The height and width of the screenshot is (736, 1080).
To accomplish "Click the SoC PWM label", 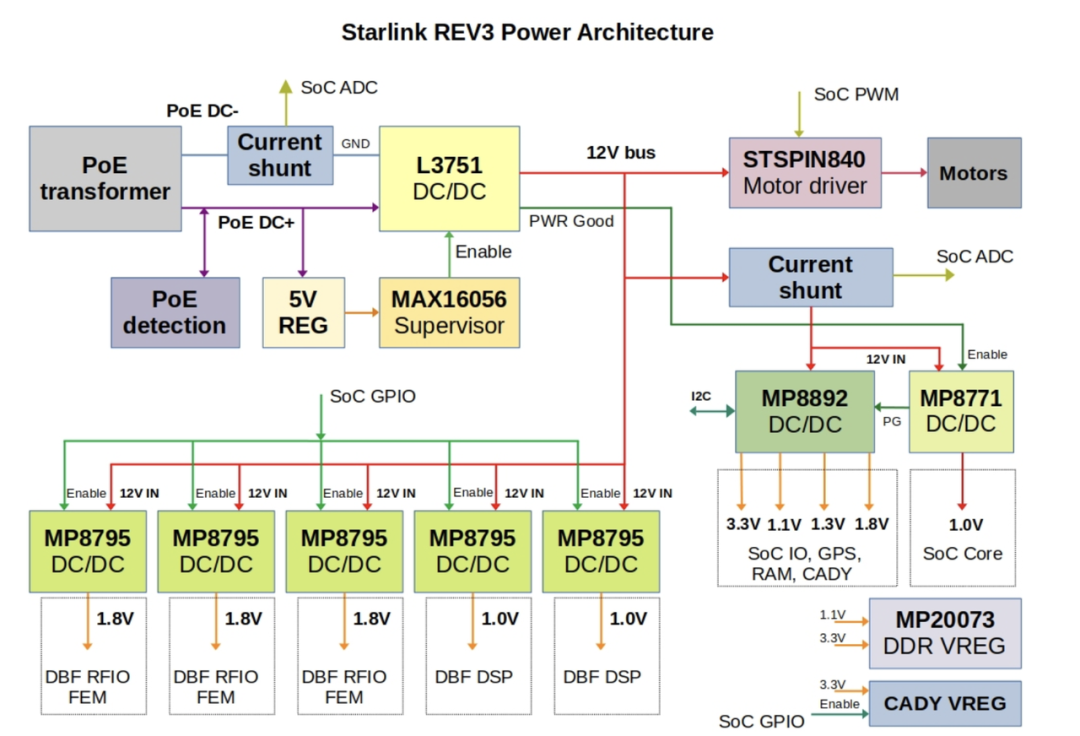I will 856,94.
